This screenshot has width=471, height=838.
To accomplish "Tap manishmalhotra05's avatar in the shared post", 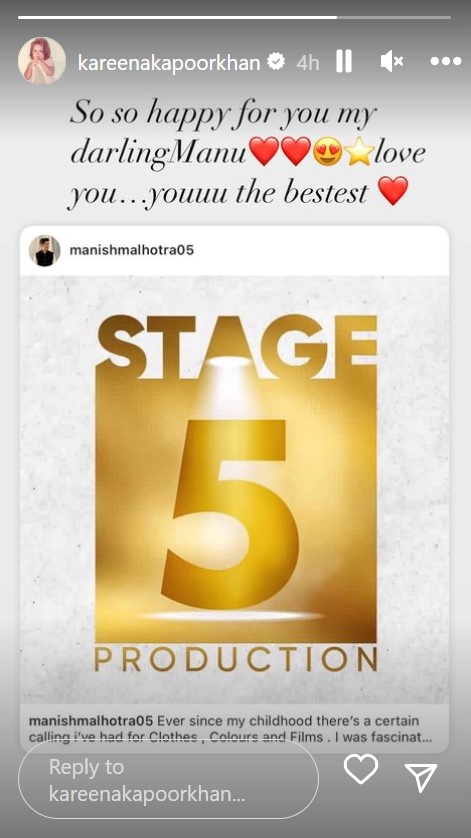I will pyautogui.click(x=44, y=250).
